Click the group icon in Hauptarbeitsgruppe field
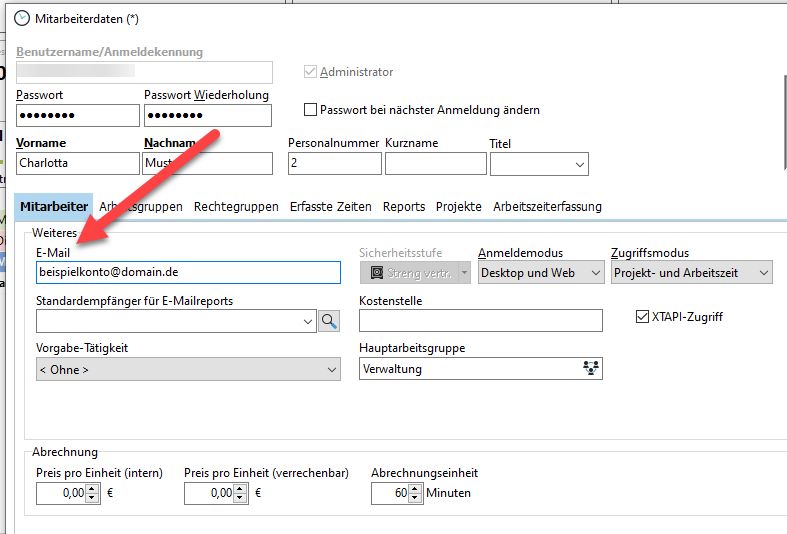 (591, 369)
